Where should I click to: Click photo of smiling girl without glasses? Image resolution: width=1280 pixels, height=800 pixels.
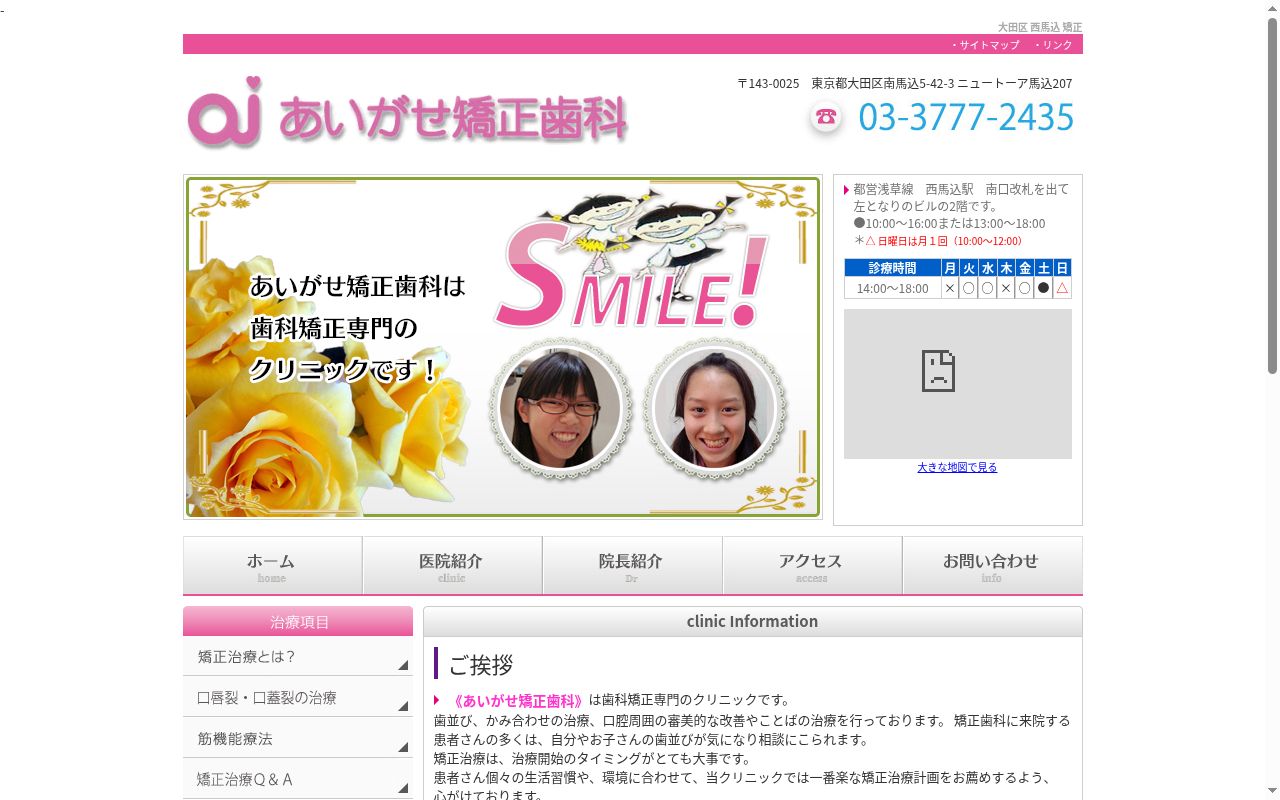point(714,408)
